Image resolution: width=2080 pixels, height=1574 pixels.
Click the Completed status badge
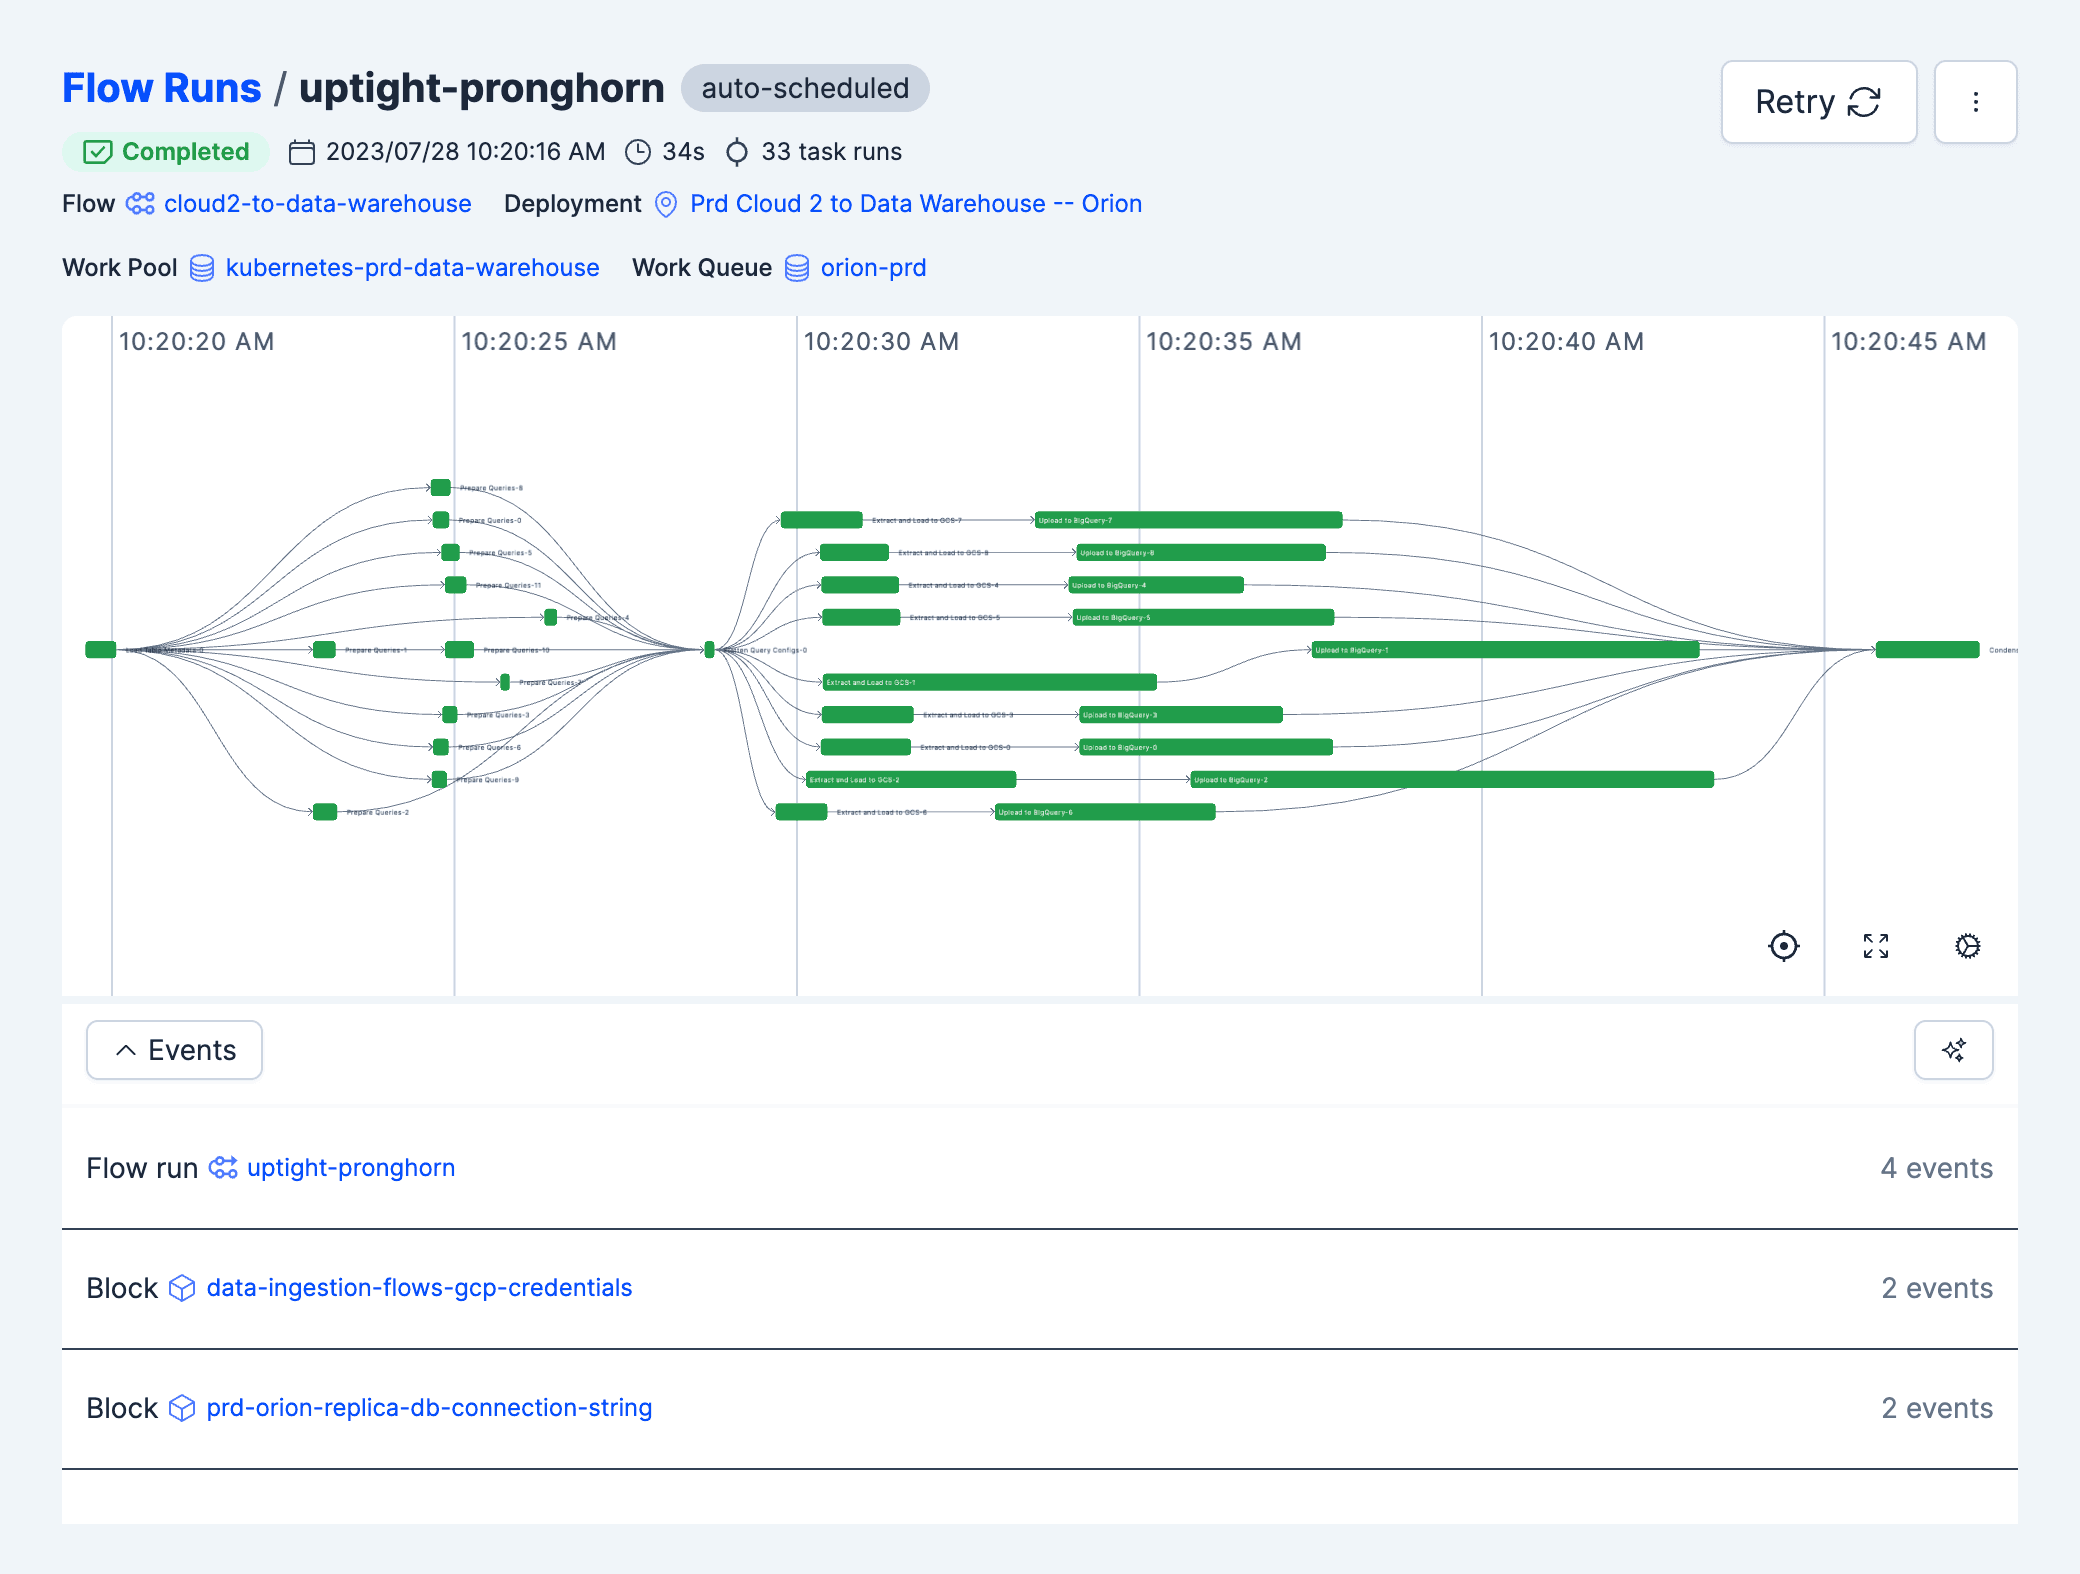click(166, 152)
